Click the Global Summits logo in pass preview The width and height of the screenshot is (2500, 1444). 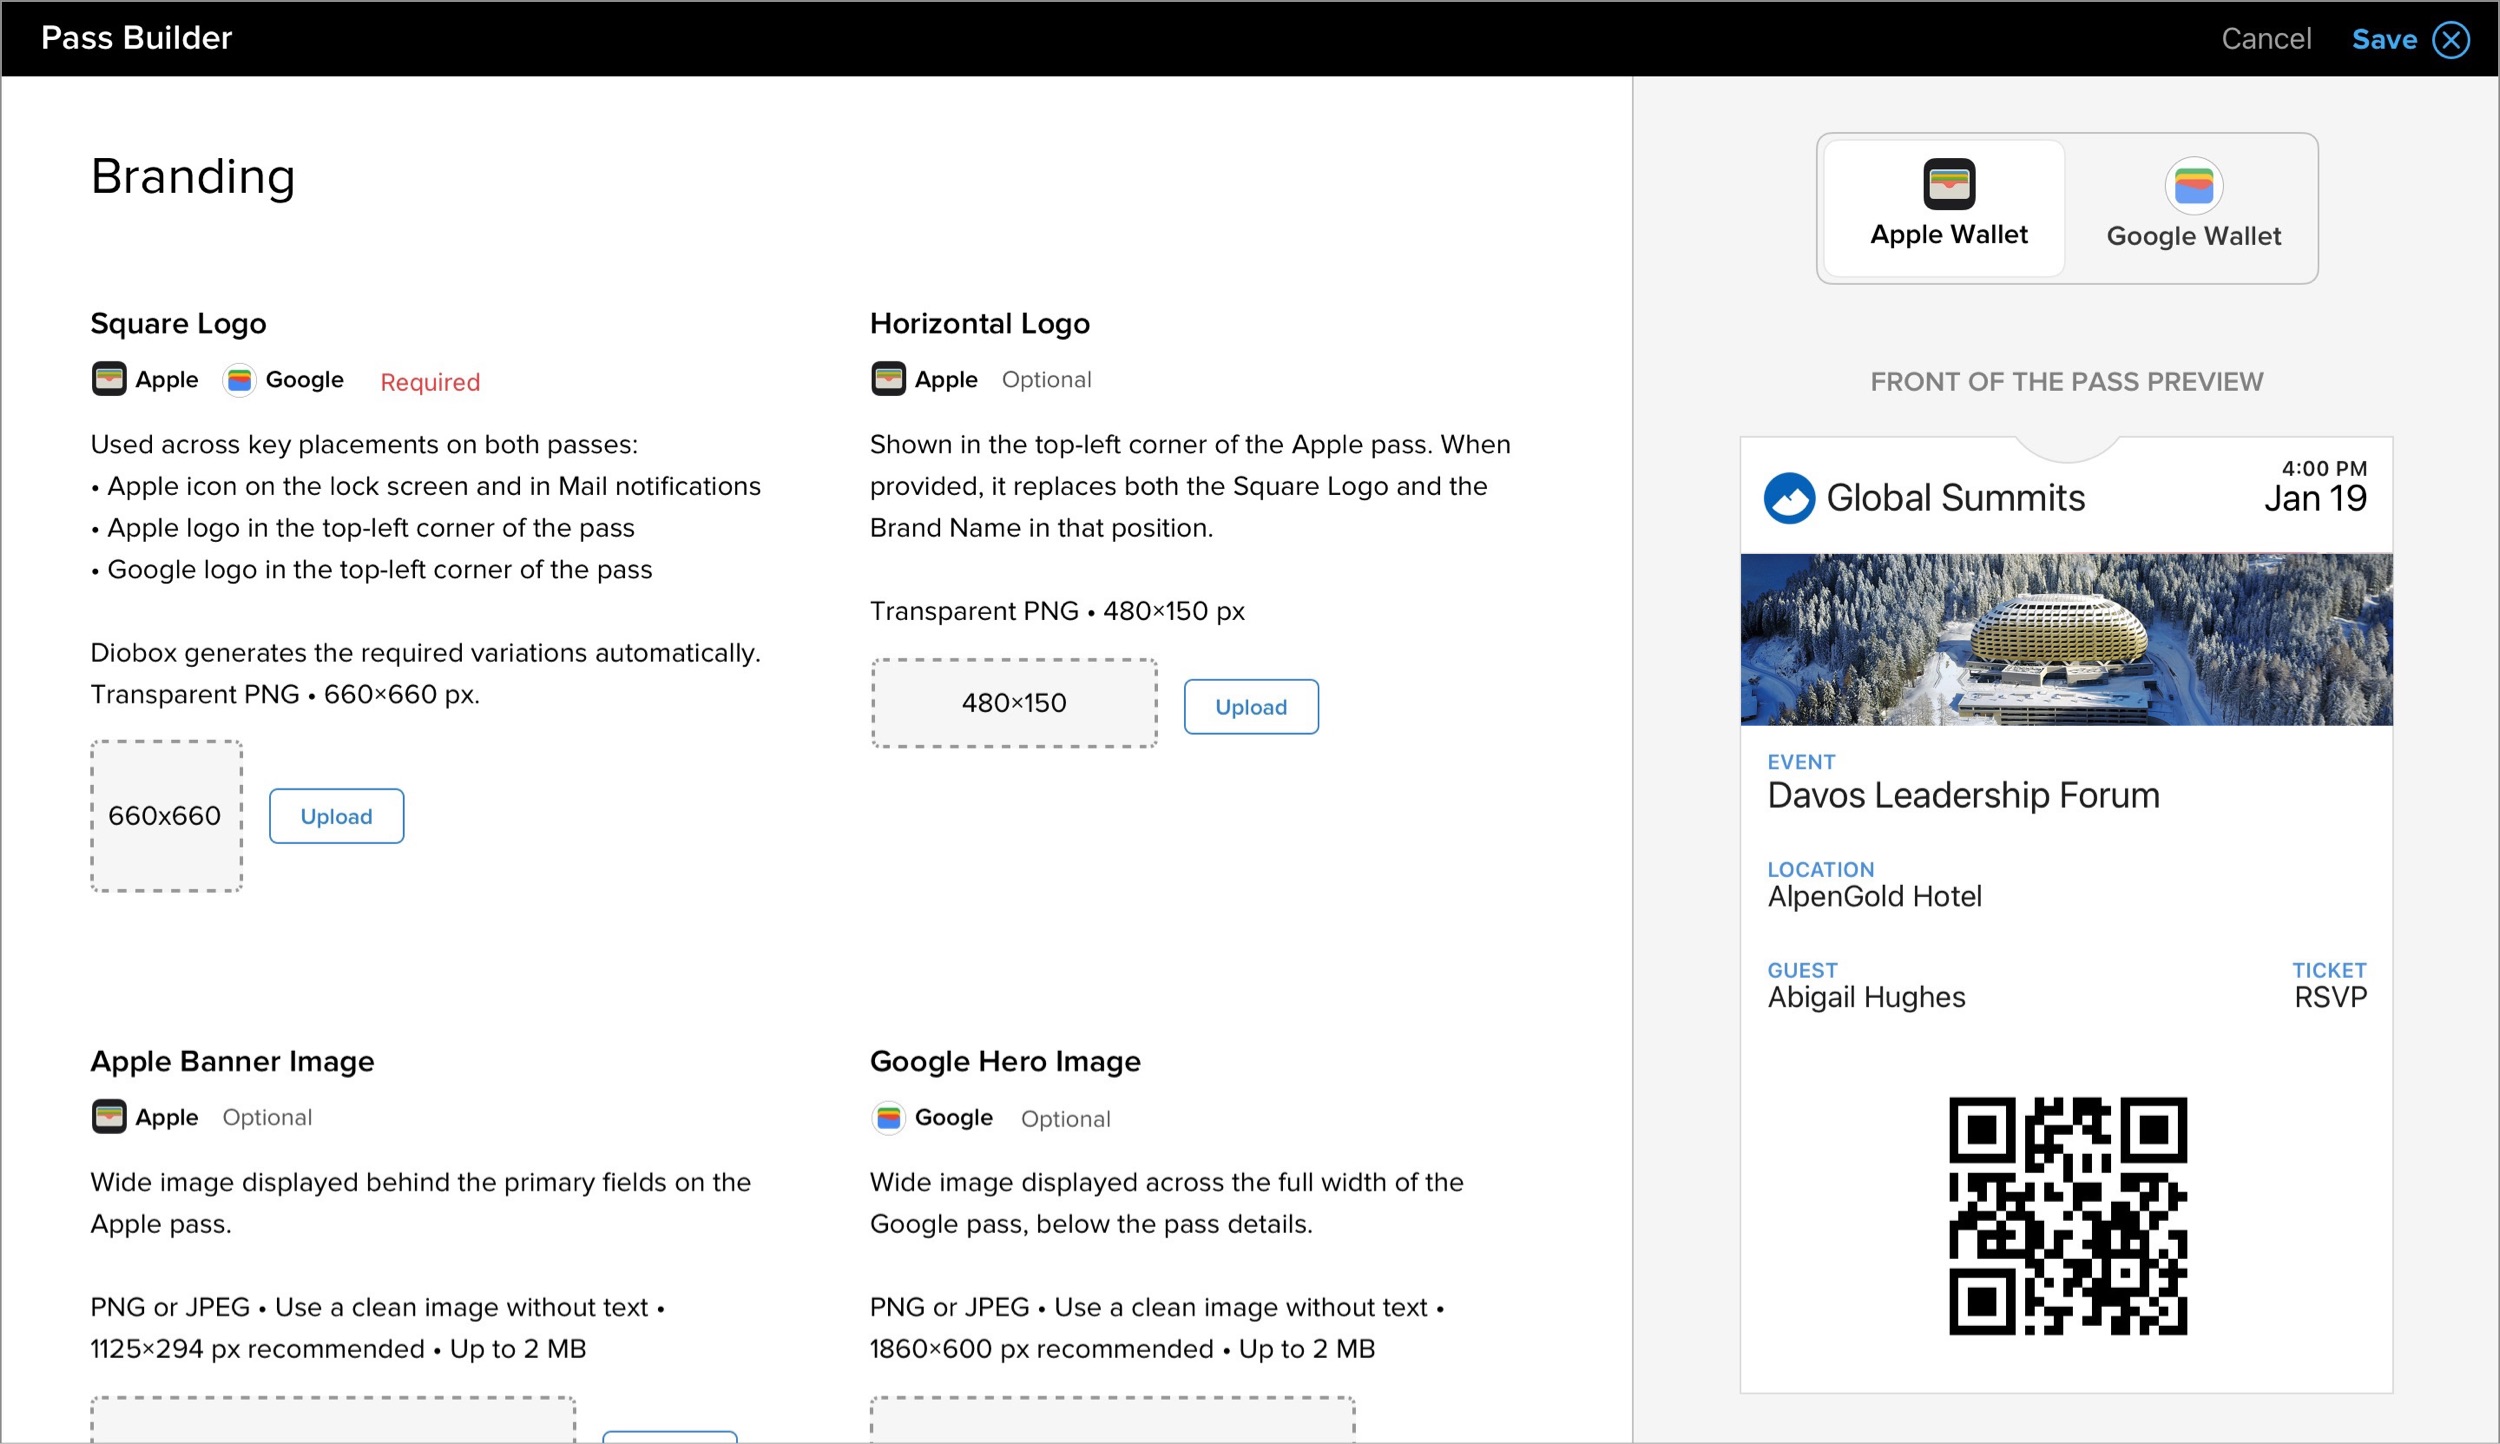point(1789,498)
